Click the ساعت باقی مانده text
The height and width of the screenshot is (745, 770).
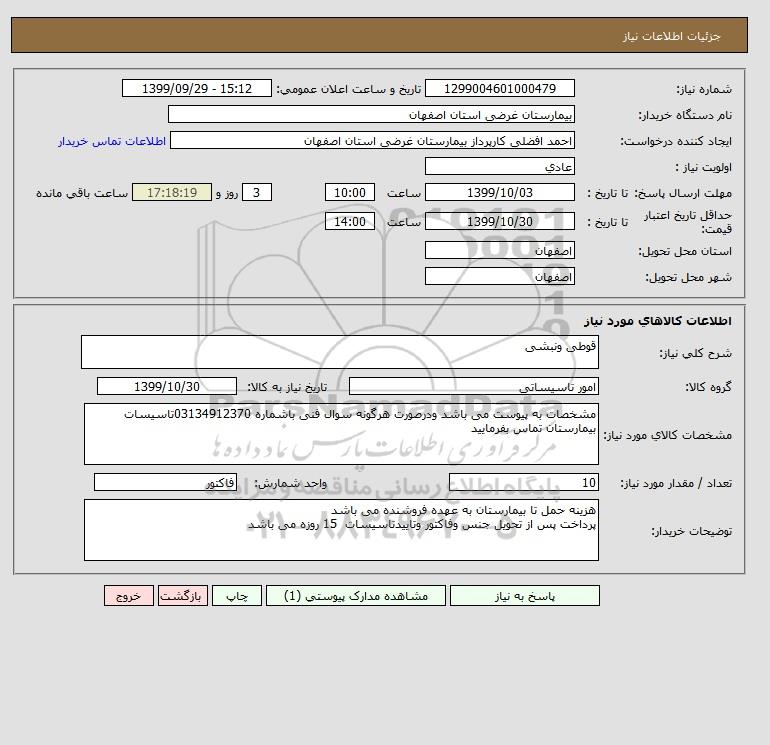[x=82, y=193]
